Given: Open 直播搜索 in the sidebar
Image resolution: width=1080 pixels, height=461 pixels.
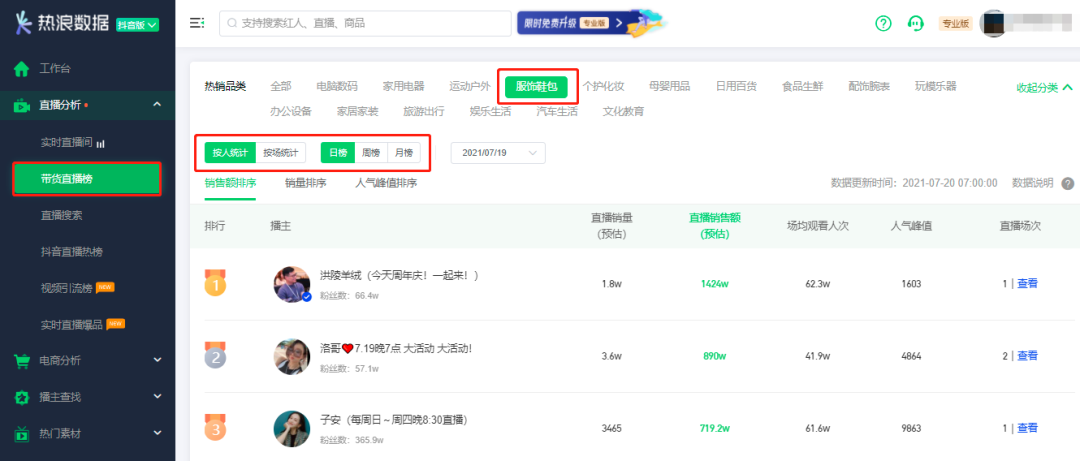Looking at the screenshot, I should click(62, 216).
